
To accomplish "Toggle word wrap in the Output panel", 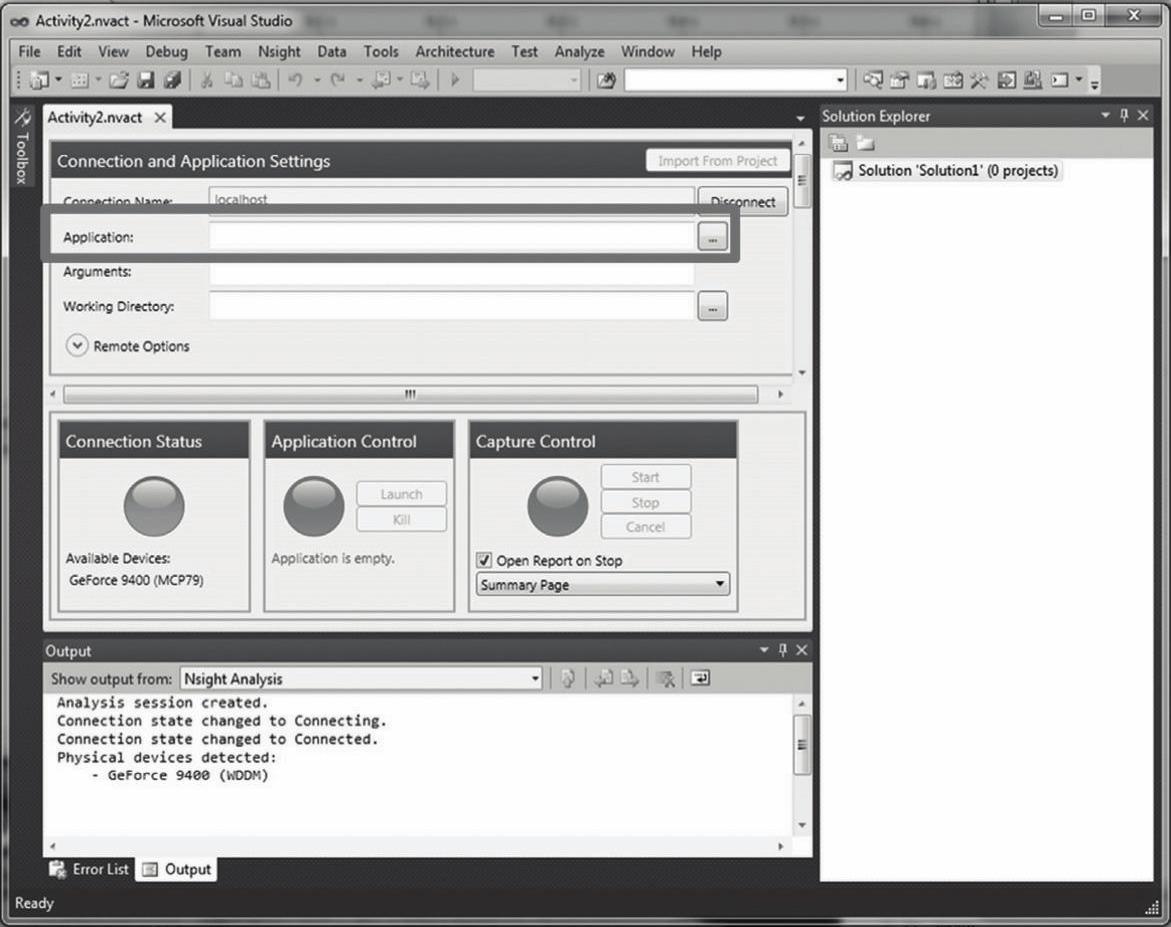I will pyautogui.click(x=701, y=679).
